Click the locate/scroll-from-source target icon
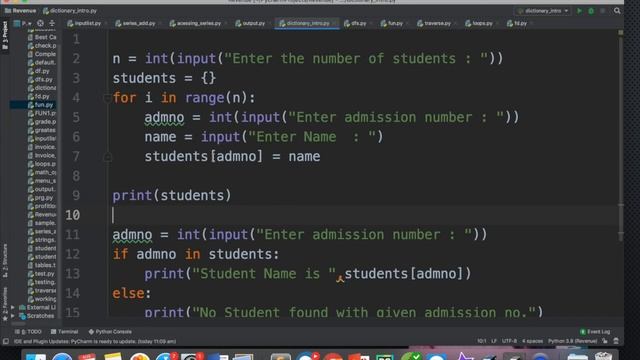This screenshot has width=640, height=360. click(40, 23)
